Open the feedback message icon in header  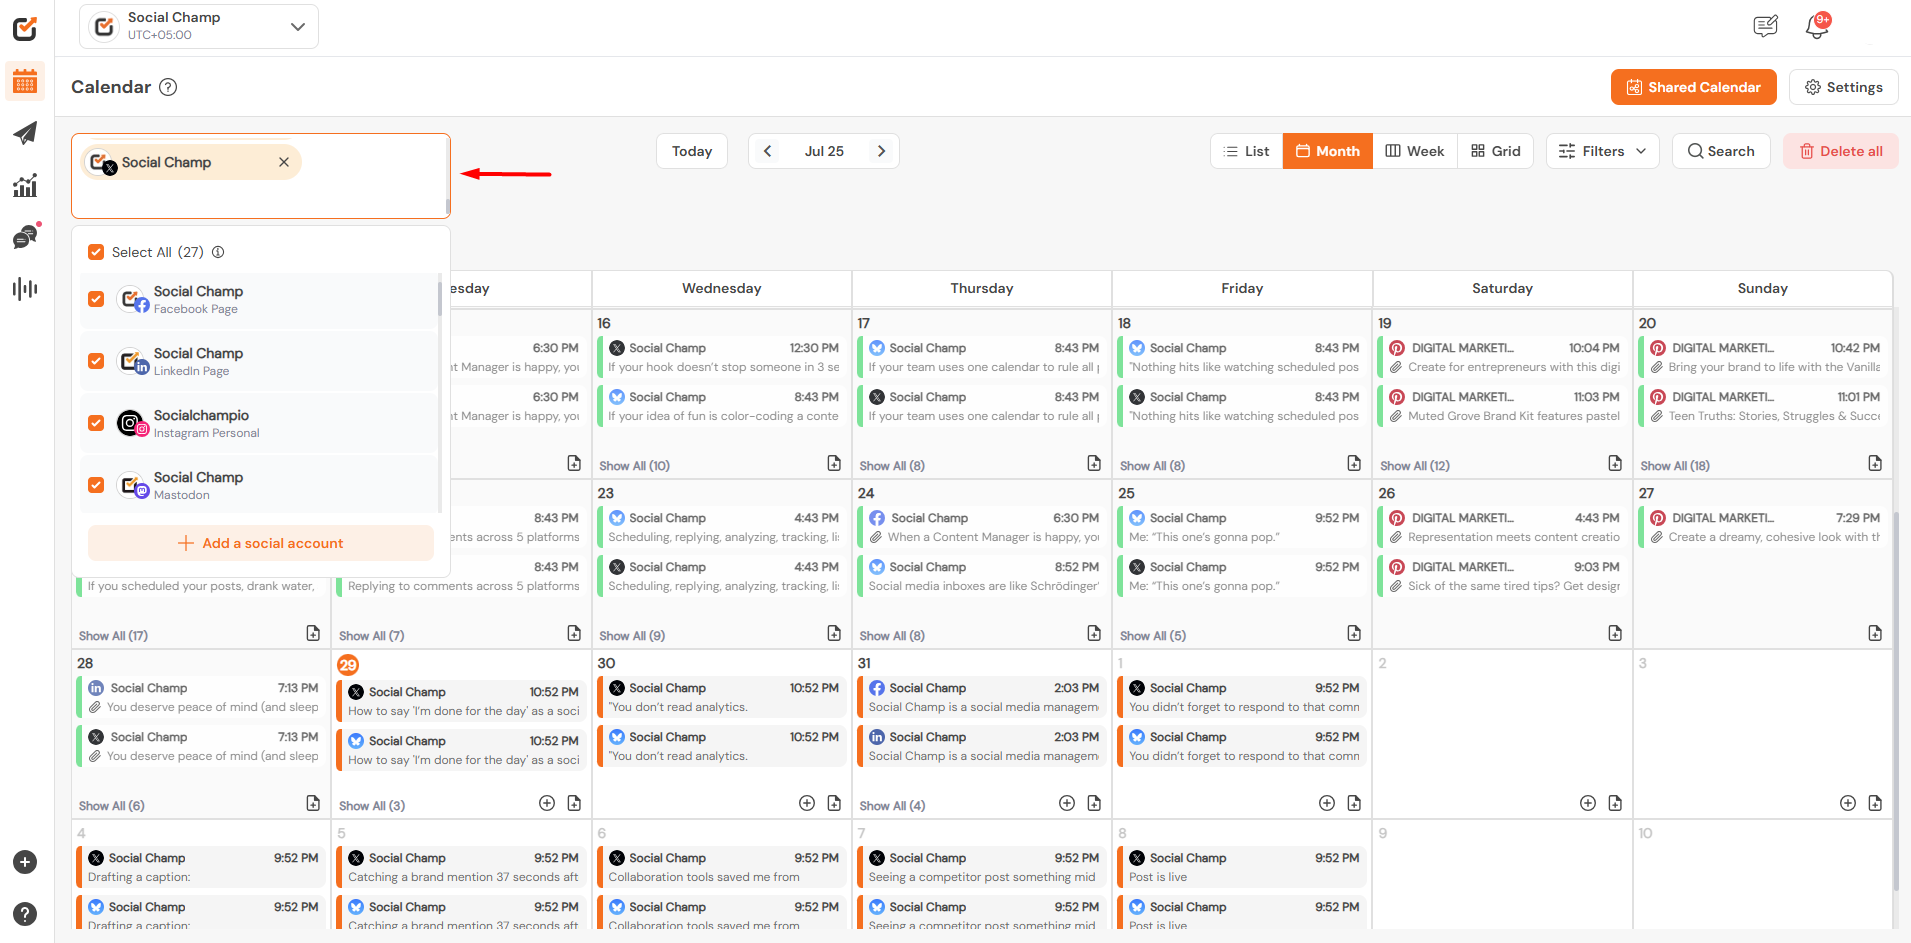click(x=1766, y=27)
